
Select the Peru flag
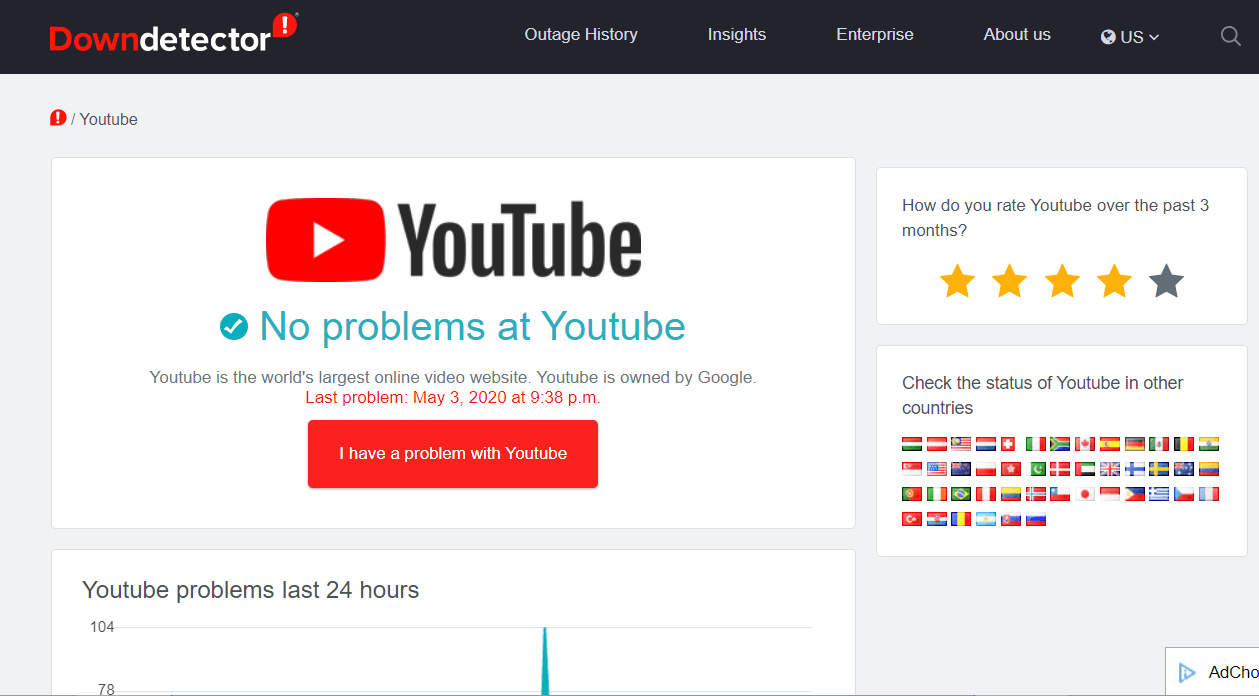pos(986,494)
